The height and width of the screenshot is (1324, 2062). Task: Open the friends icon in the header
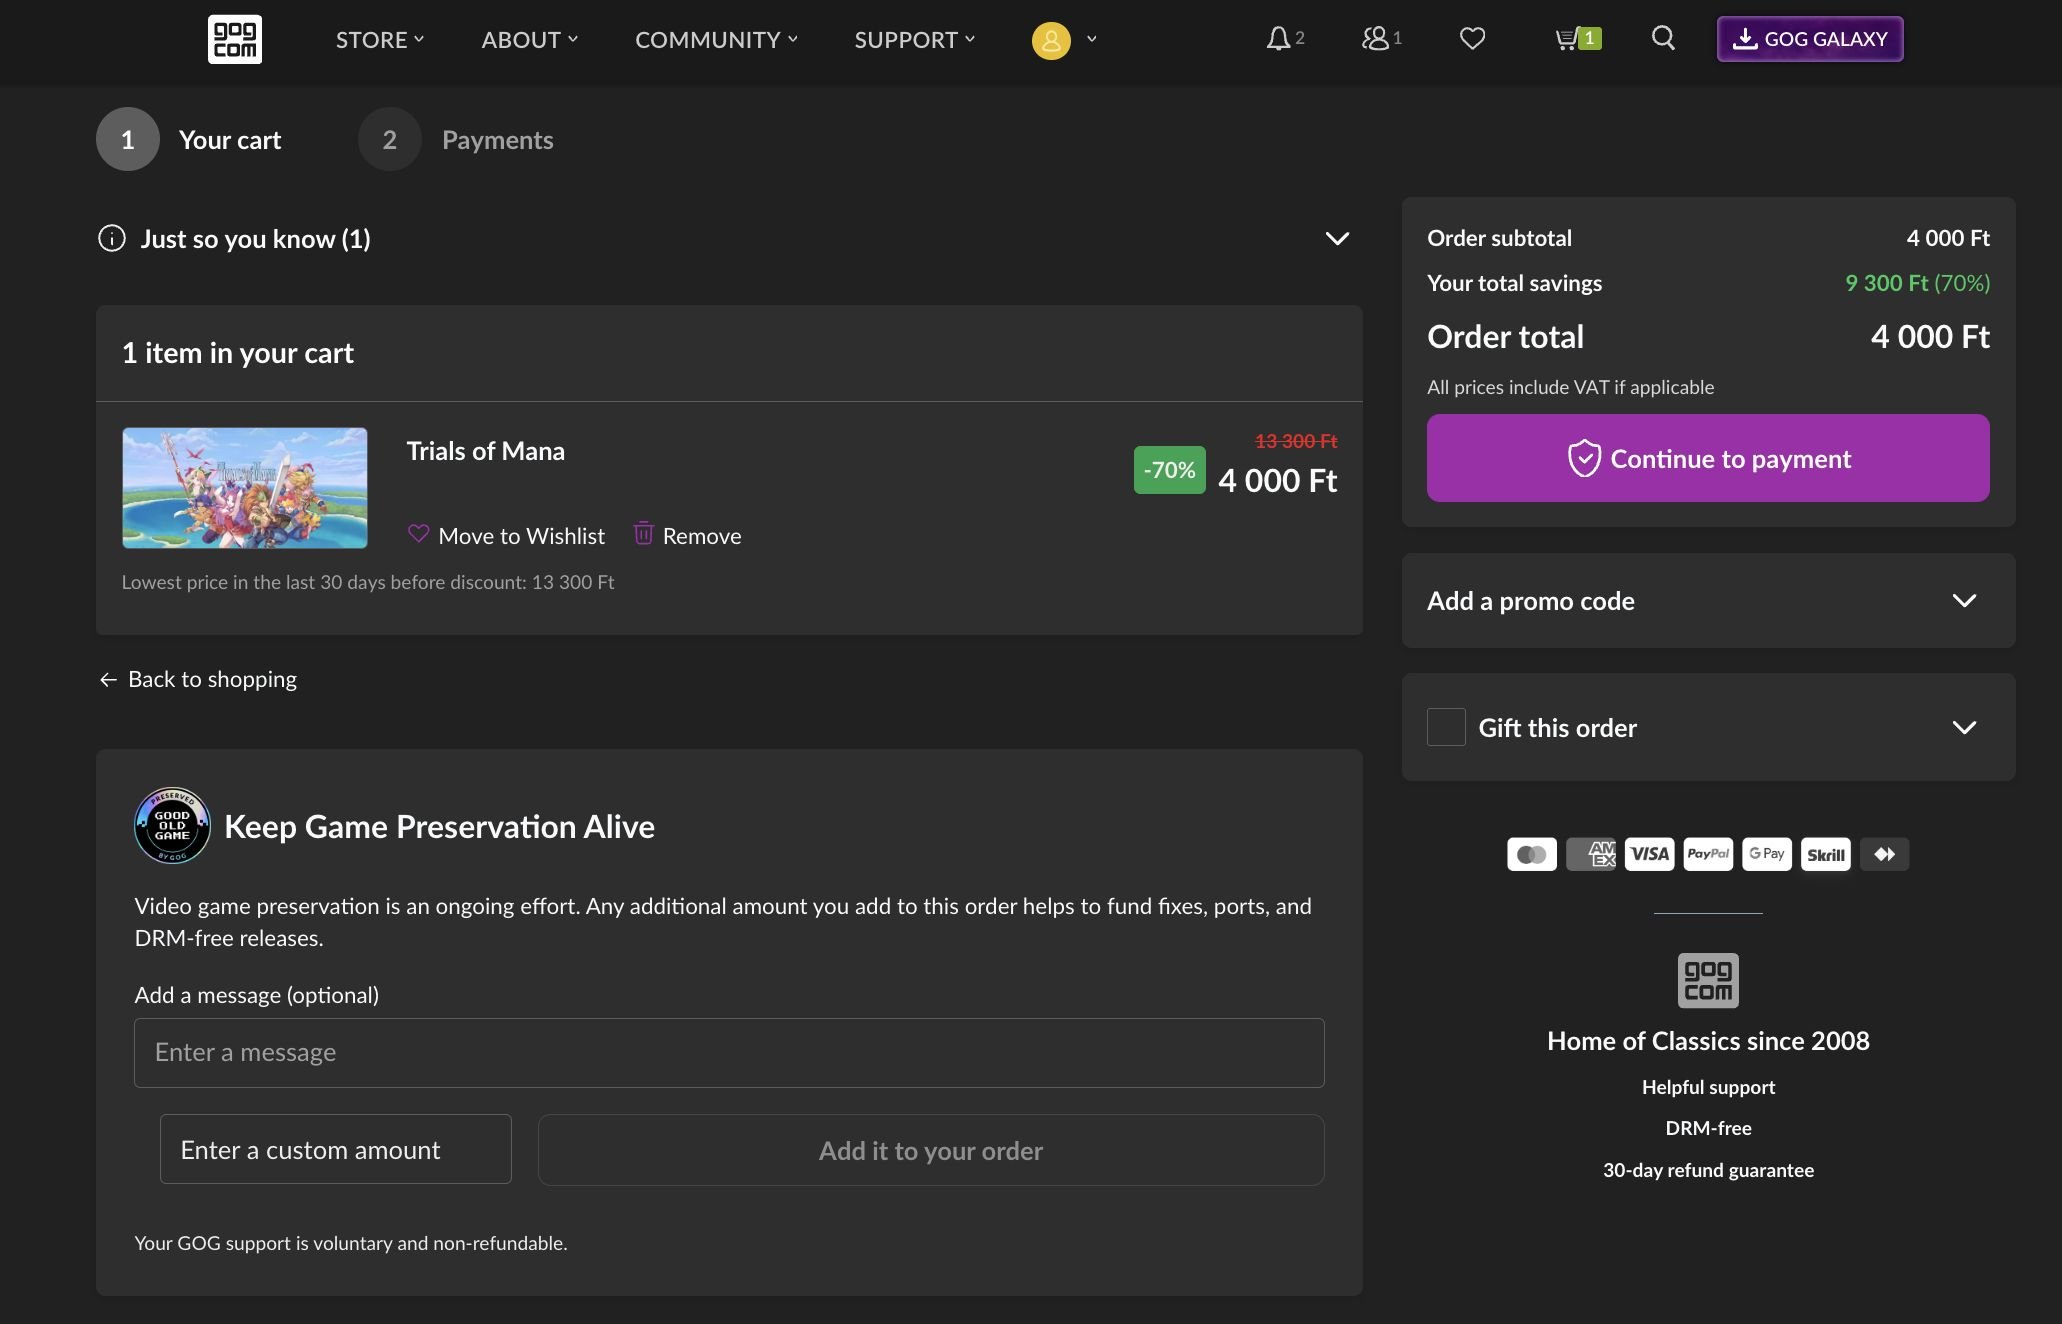1375,38
